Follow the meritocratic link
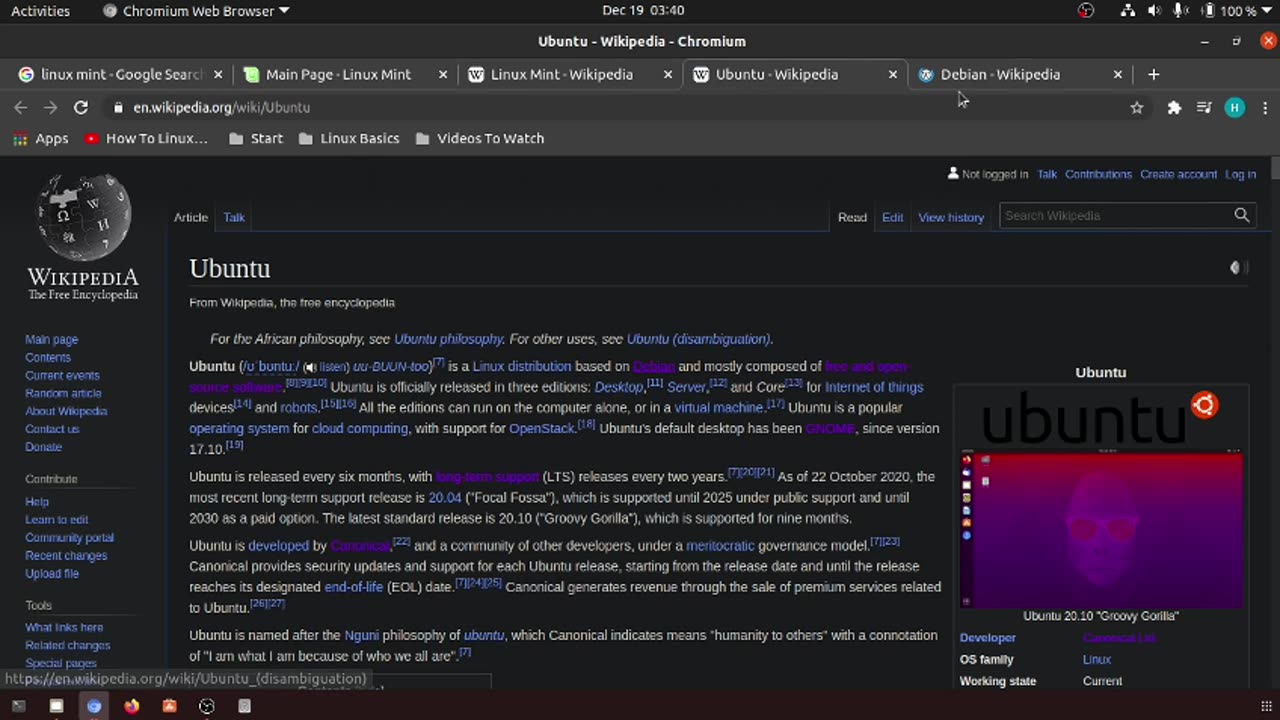The width and height of the screenshot is (1280, 720). point(720,546)
